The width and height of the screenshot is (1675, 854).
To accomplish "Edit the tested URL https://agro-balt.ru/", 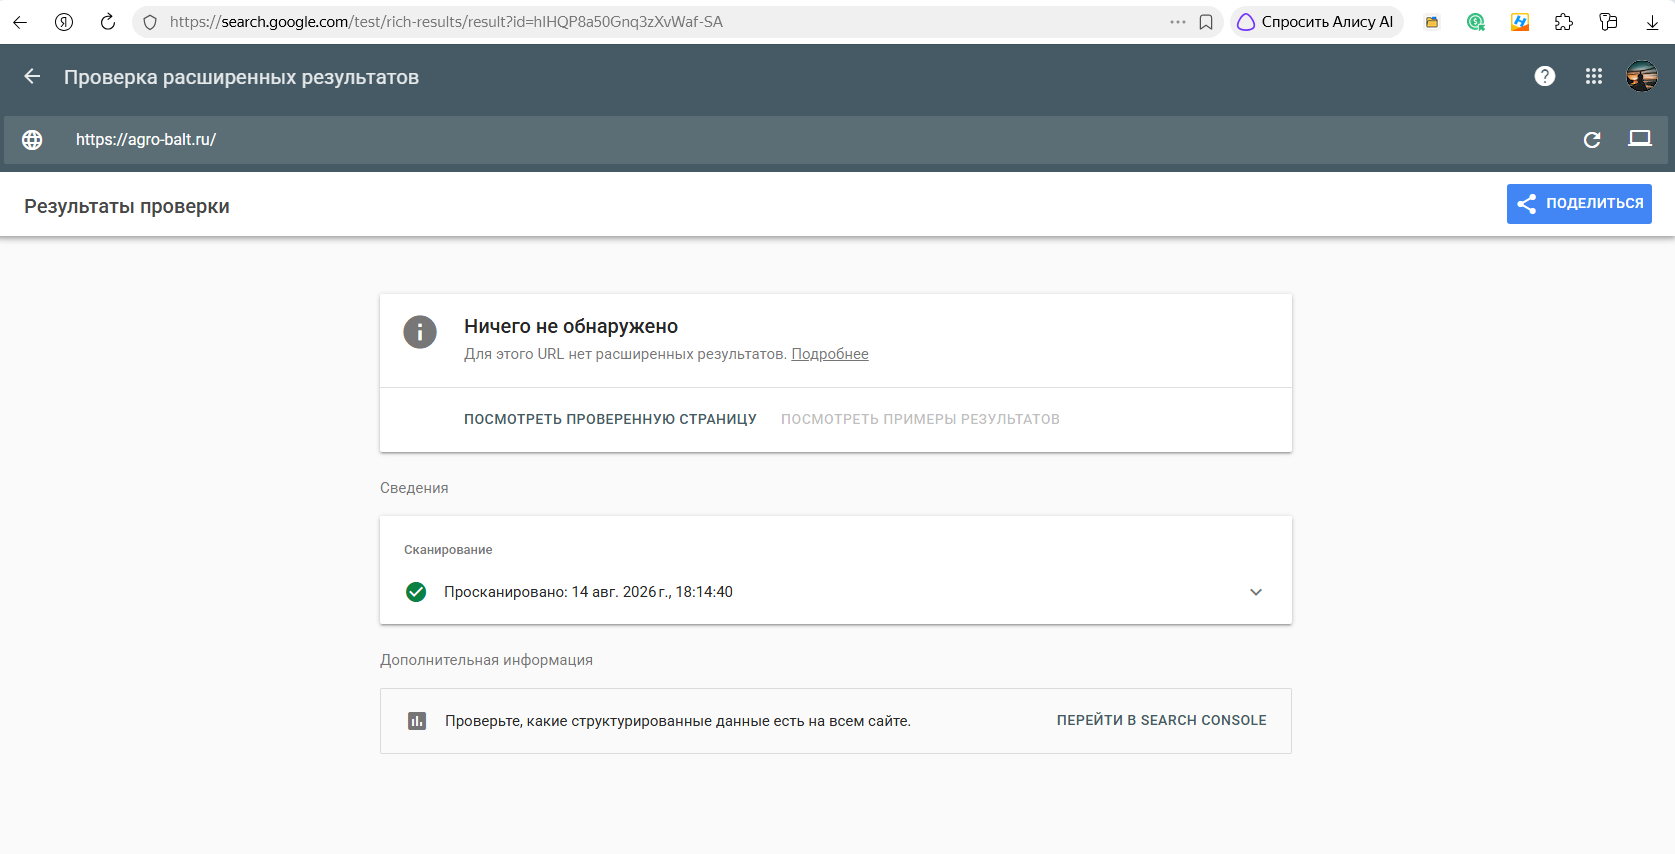I will [146, 140].
